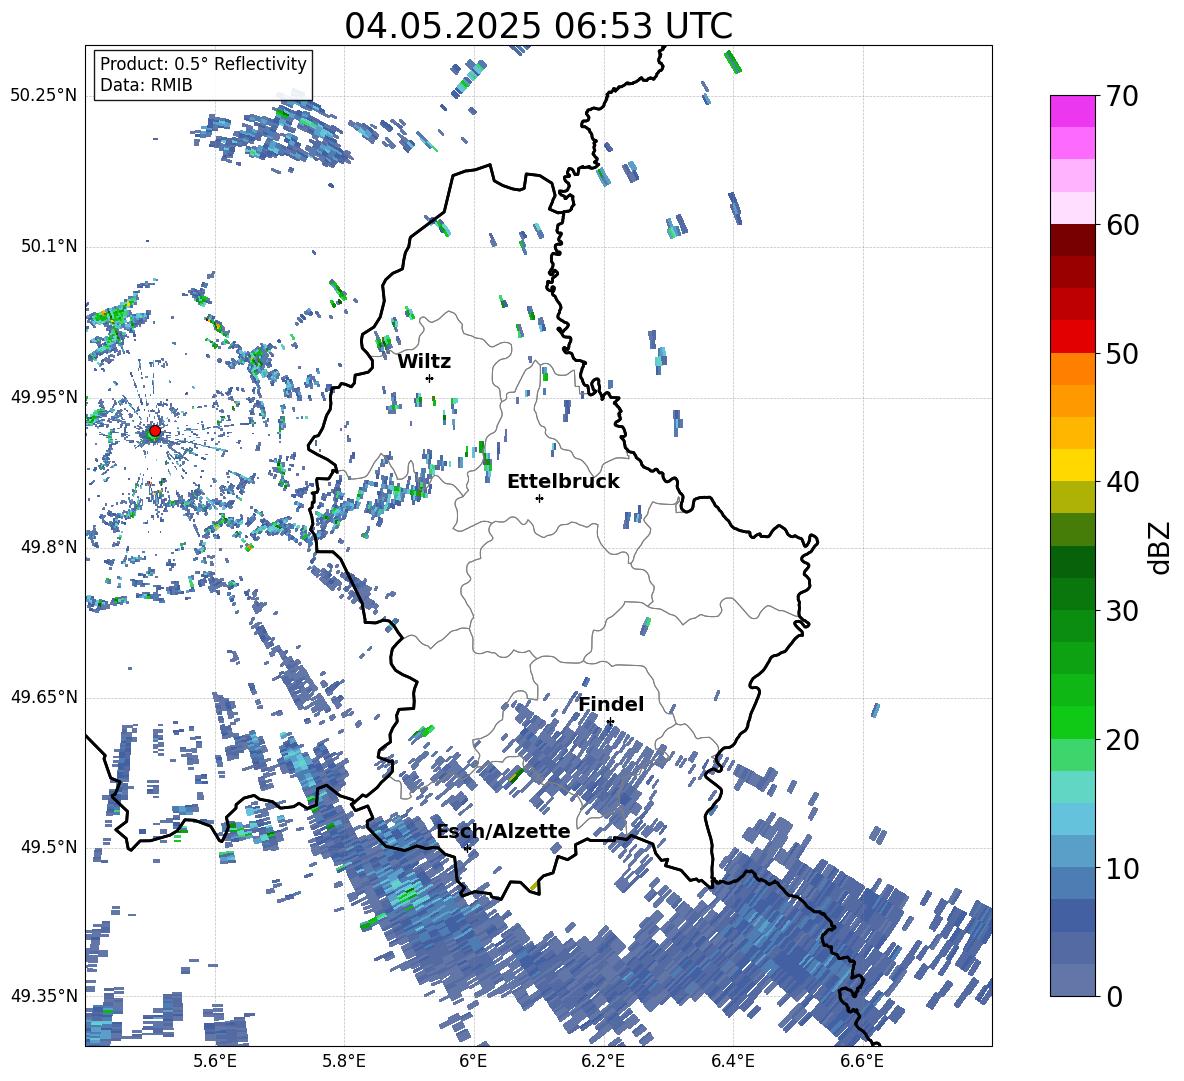The image size is (1184, 1081).
Task: Click the 0 dBZ colorbar tick label
Action: click(1113, 996)
